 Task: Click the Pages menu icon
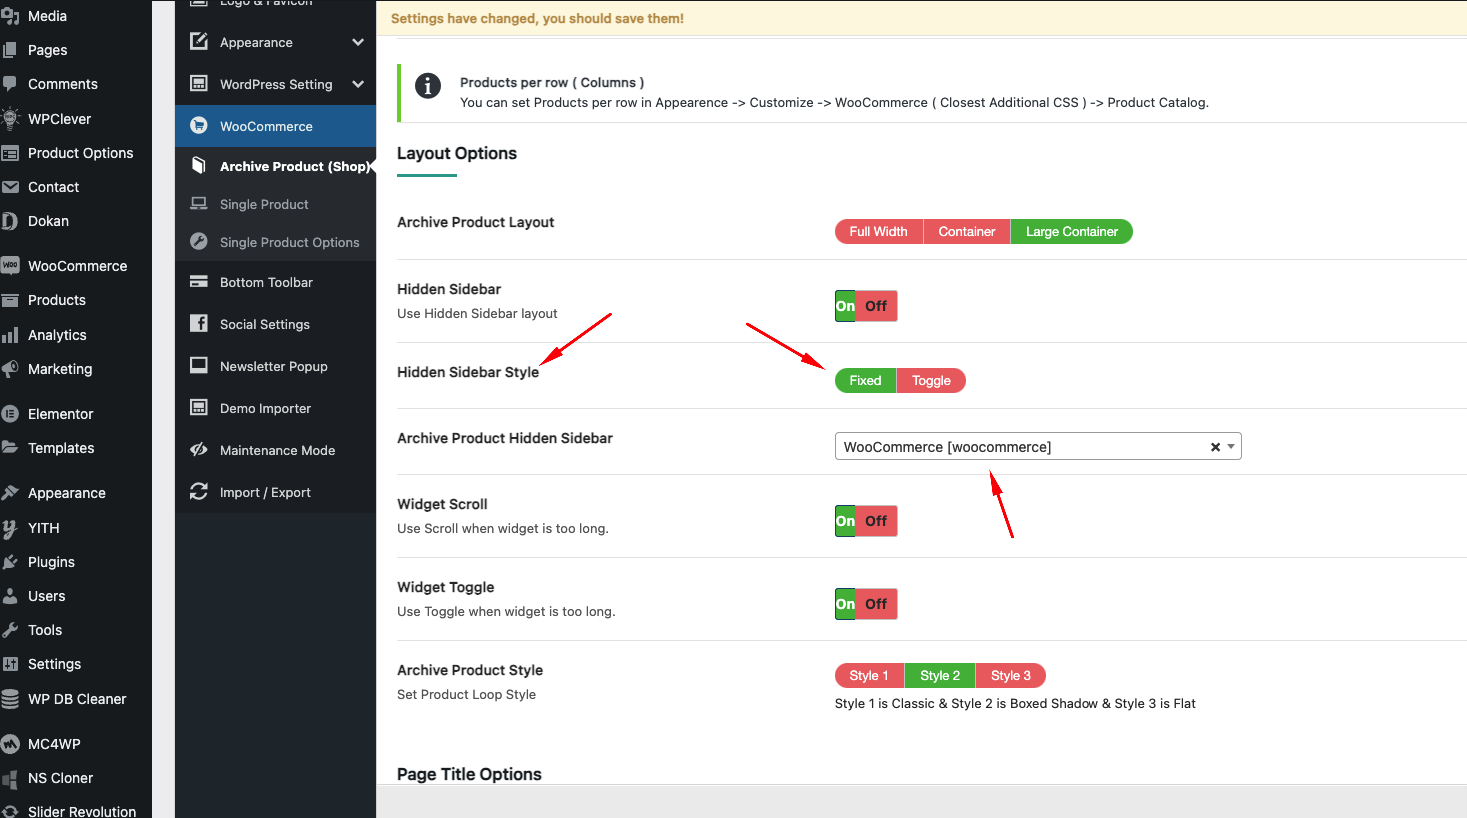(10, 50)
